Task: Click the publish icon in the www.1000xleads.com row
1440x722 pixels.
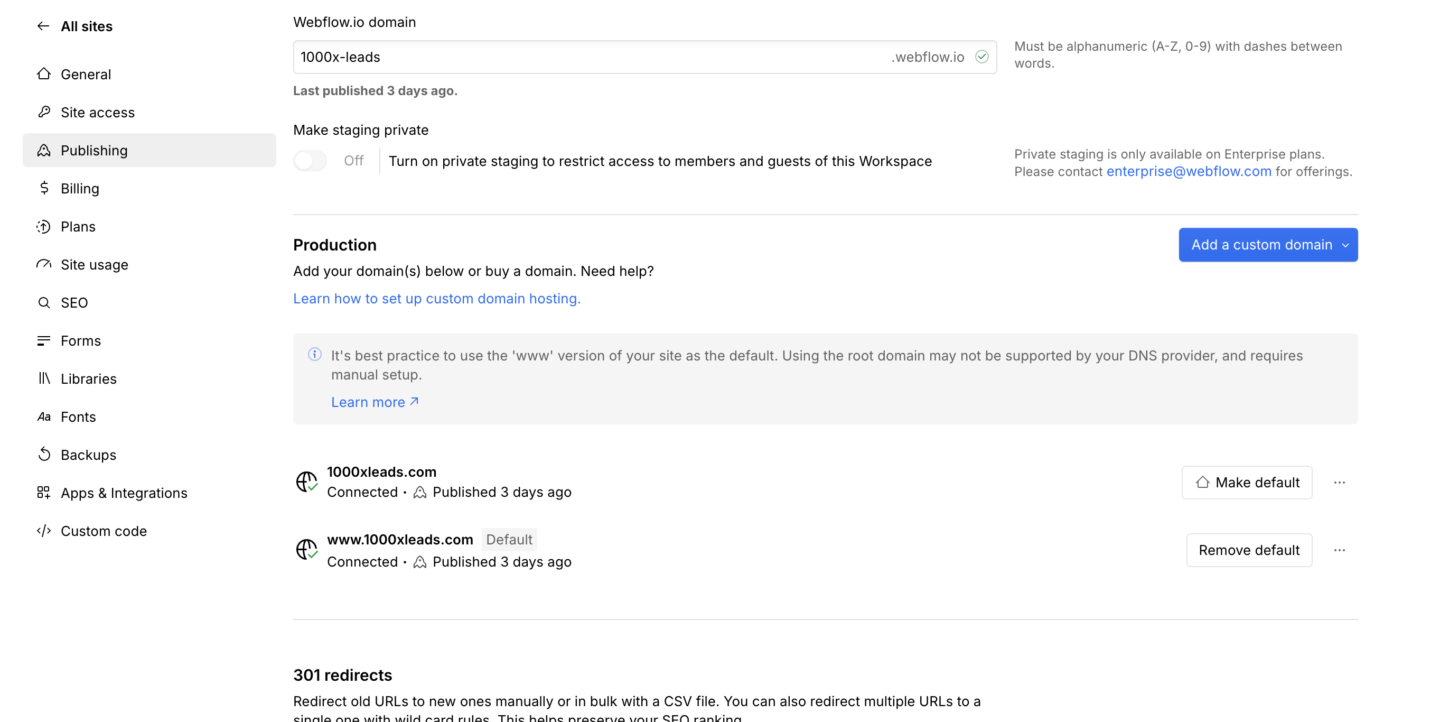Action: (420, 562)
